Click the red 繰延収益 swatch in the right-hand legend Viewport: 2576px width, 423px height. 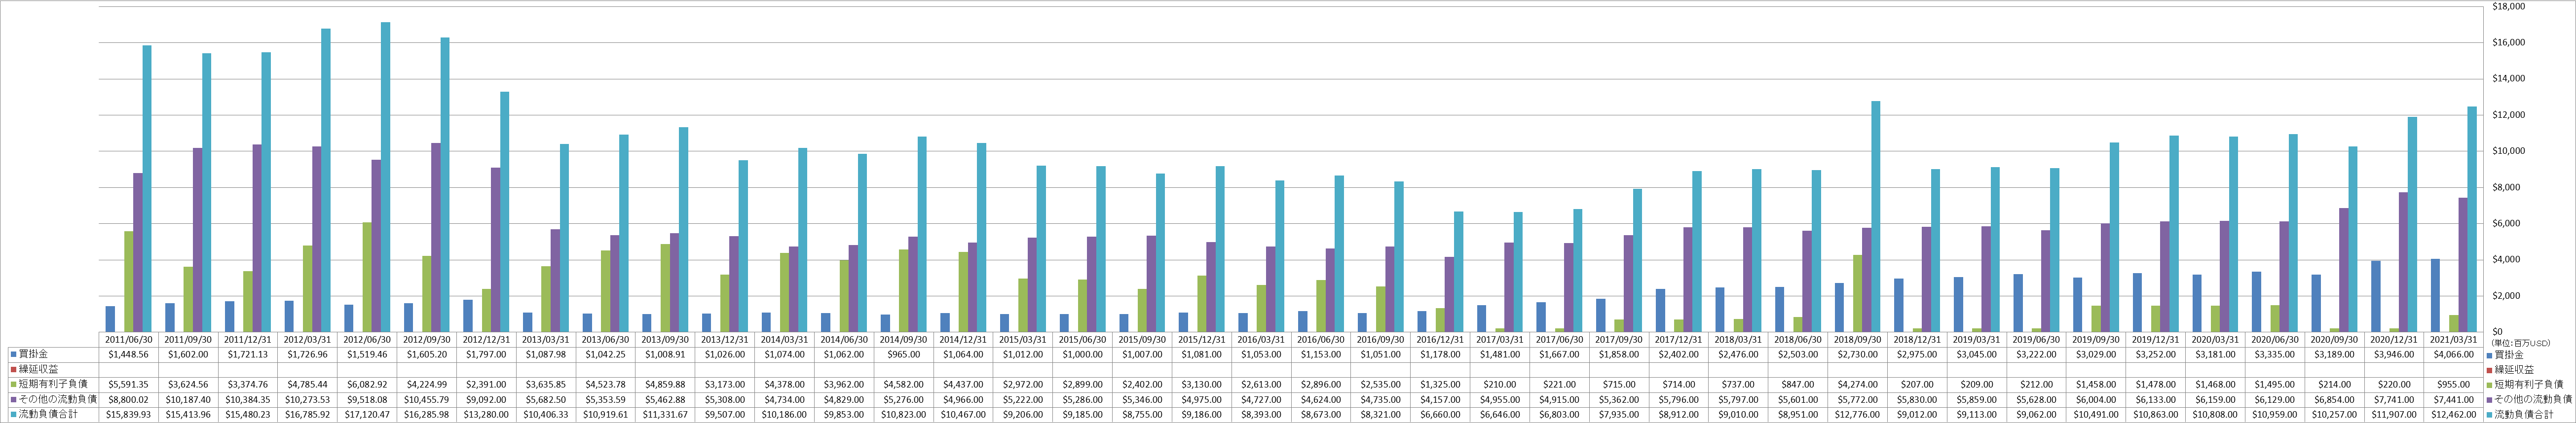2490,369
